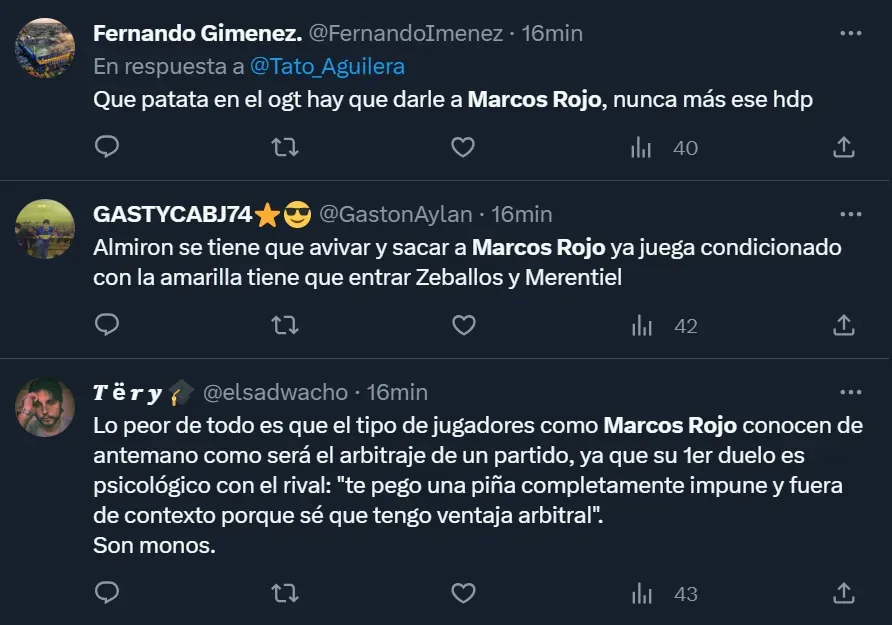Like GASTYCABJ74's tweet about Almiron
The height and width of the screenshot is (625, 892).
[x=462, y=325]
